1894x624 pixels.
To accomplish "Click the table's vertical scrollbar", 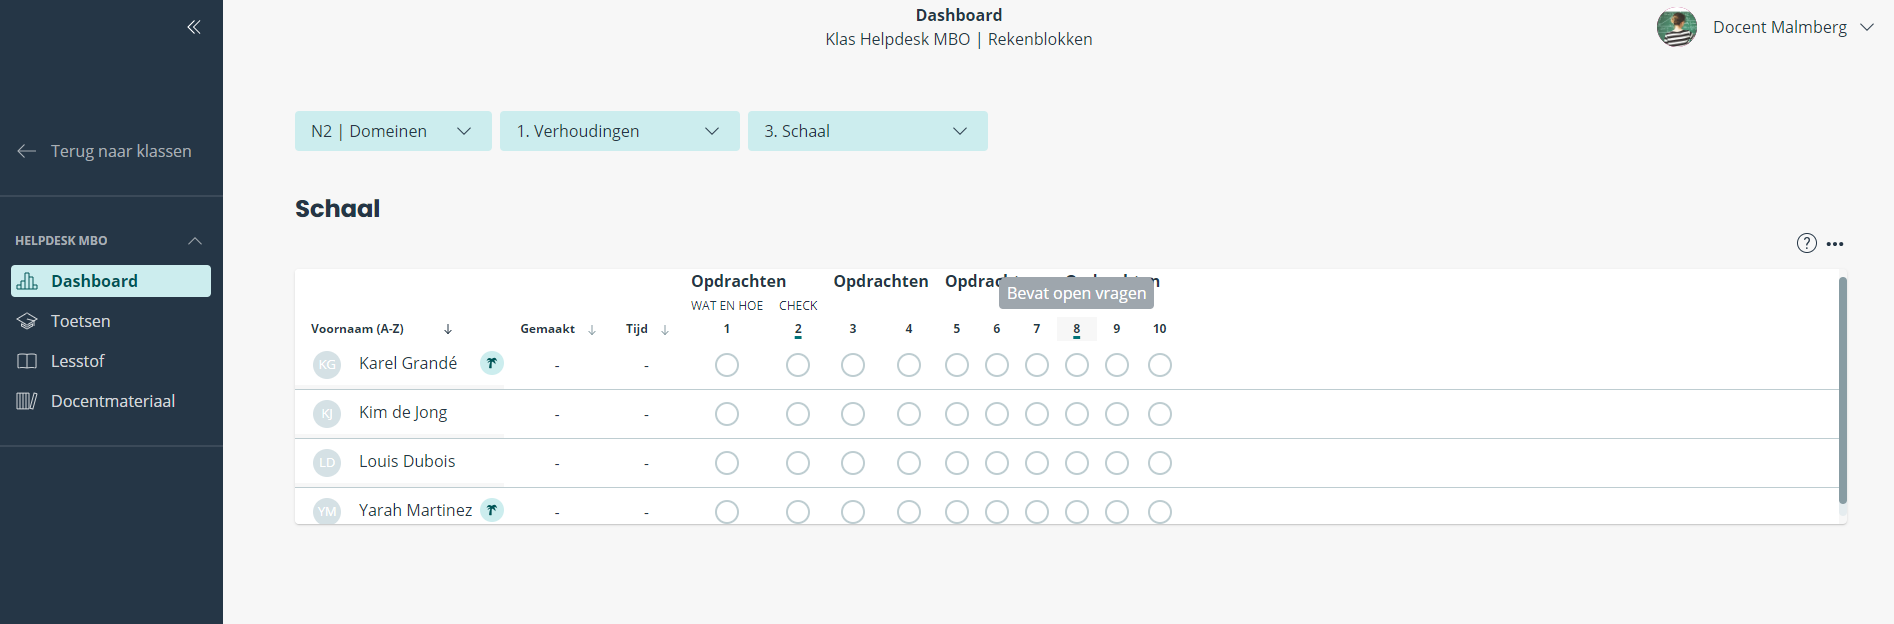I will pos(1843,390).
